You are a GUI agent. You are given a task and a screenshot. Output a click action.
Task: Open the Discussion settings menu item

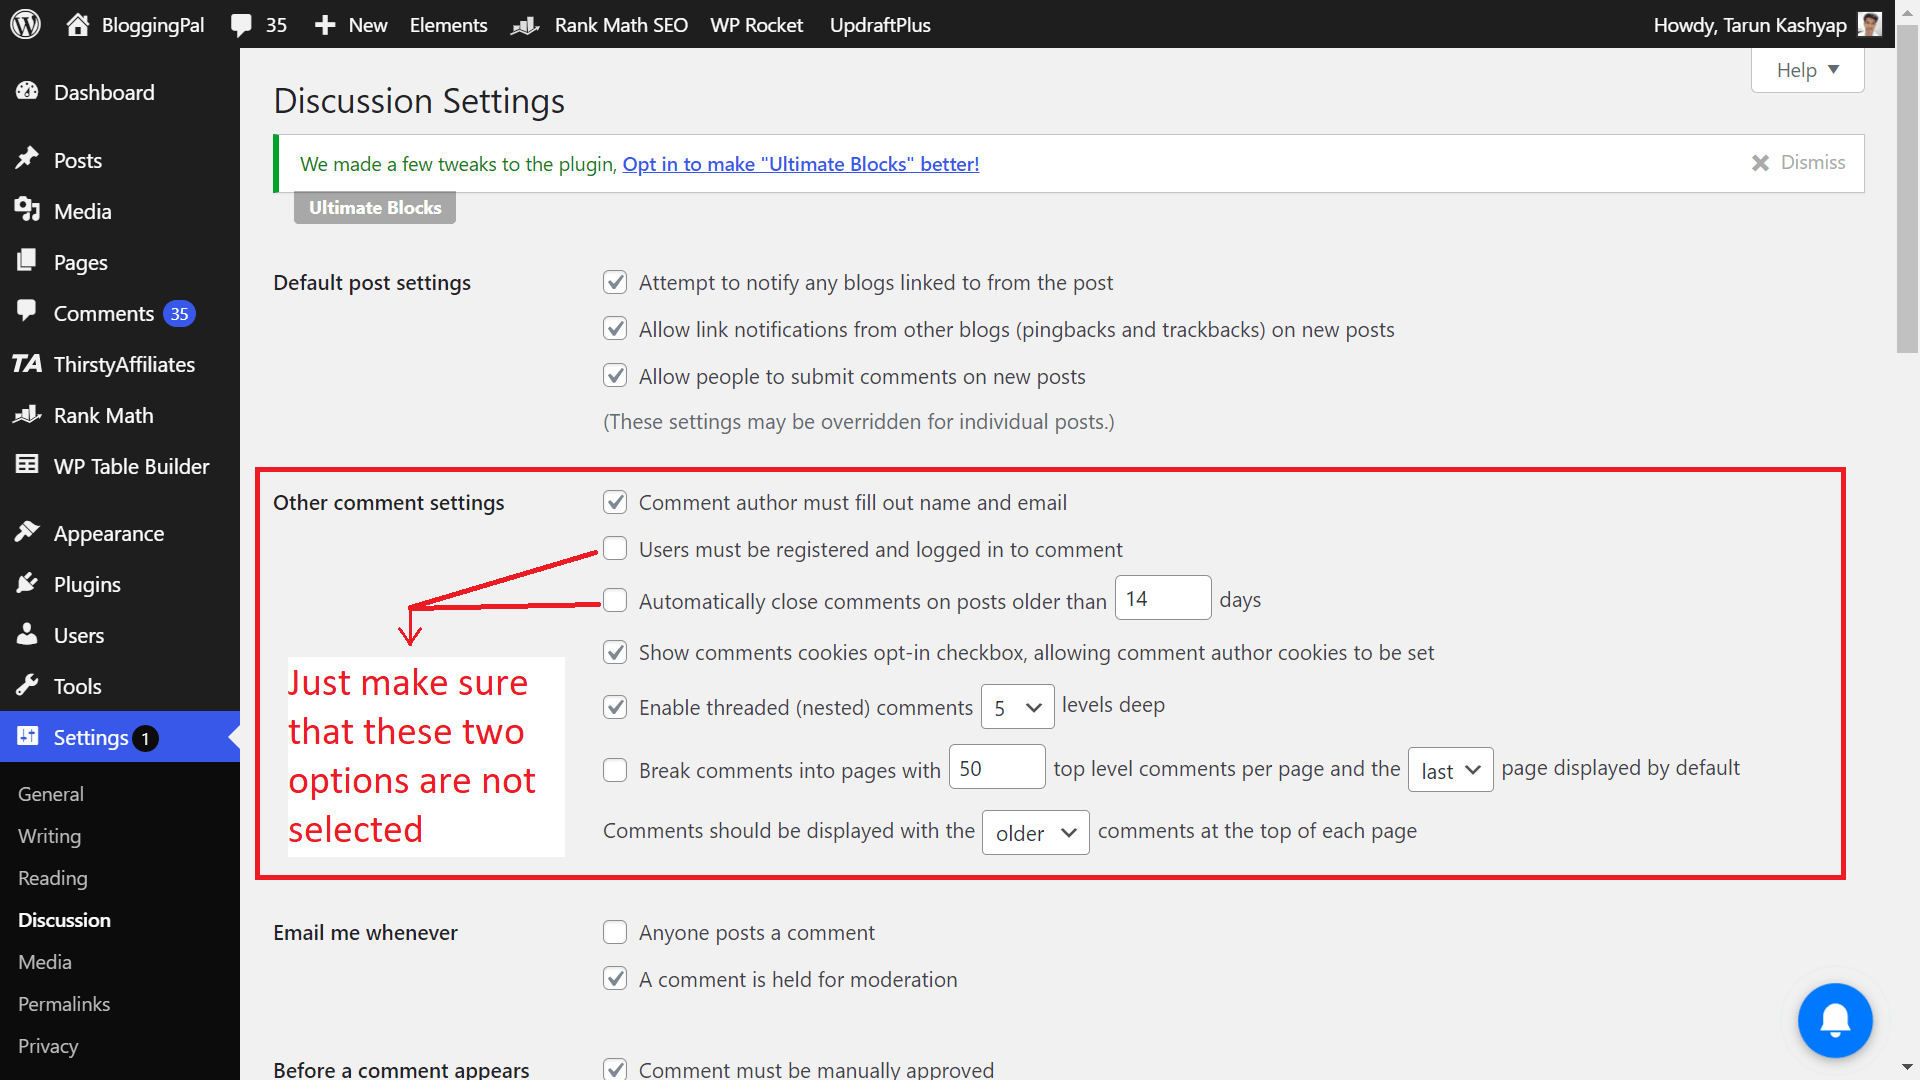(x=65, y=919)
